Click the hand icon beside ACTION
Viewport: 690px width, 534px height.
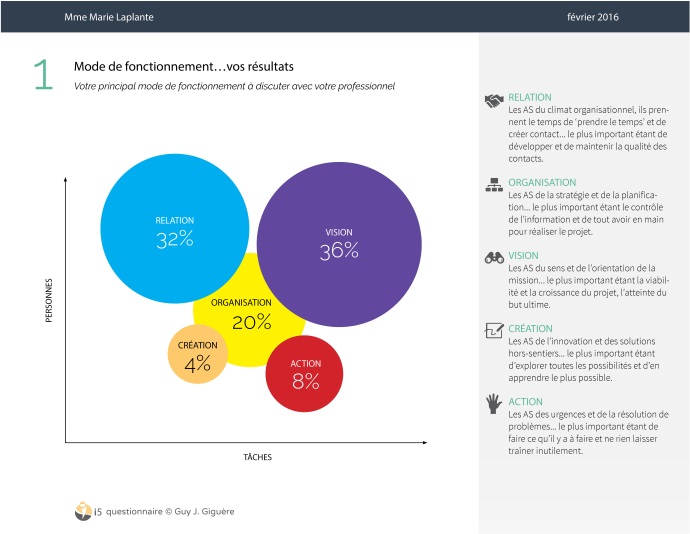[494, 404]
